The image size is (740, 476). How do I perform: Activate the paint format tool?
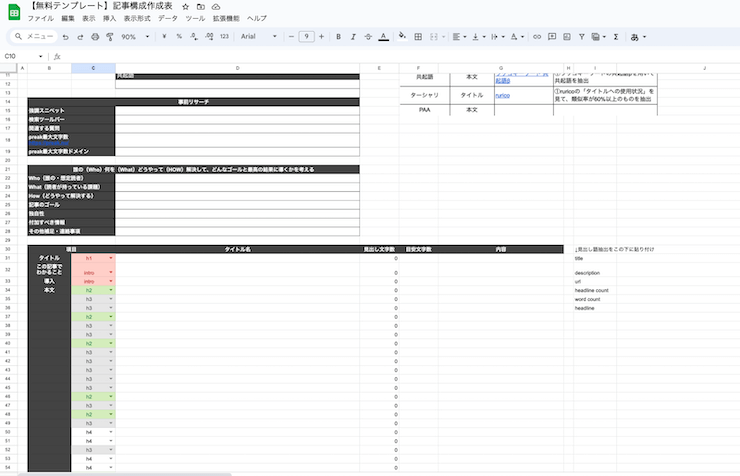(x=110, y=37)
